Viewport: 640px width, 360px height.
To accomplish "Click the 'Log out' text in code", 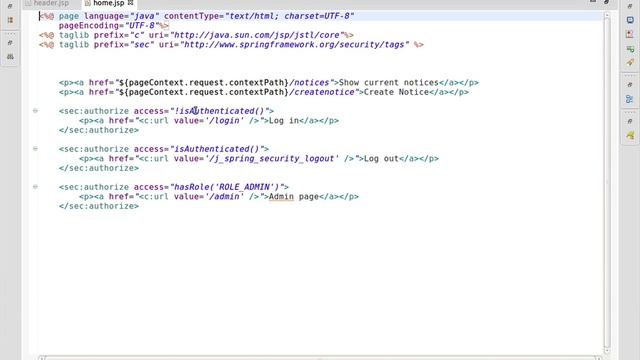I will point(381,158).
